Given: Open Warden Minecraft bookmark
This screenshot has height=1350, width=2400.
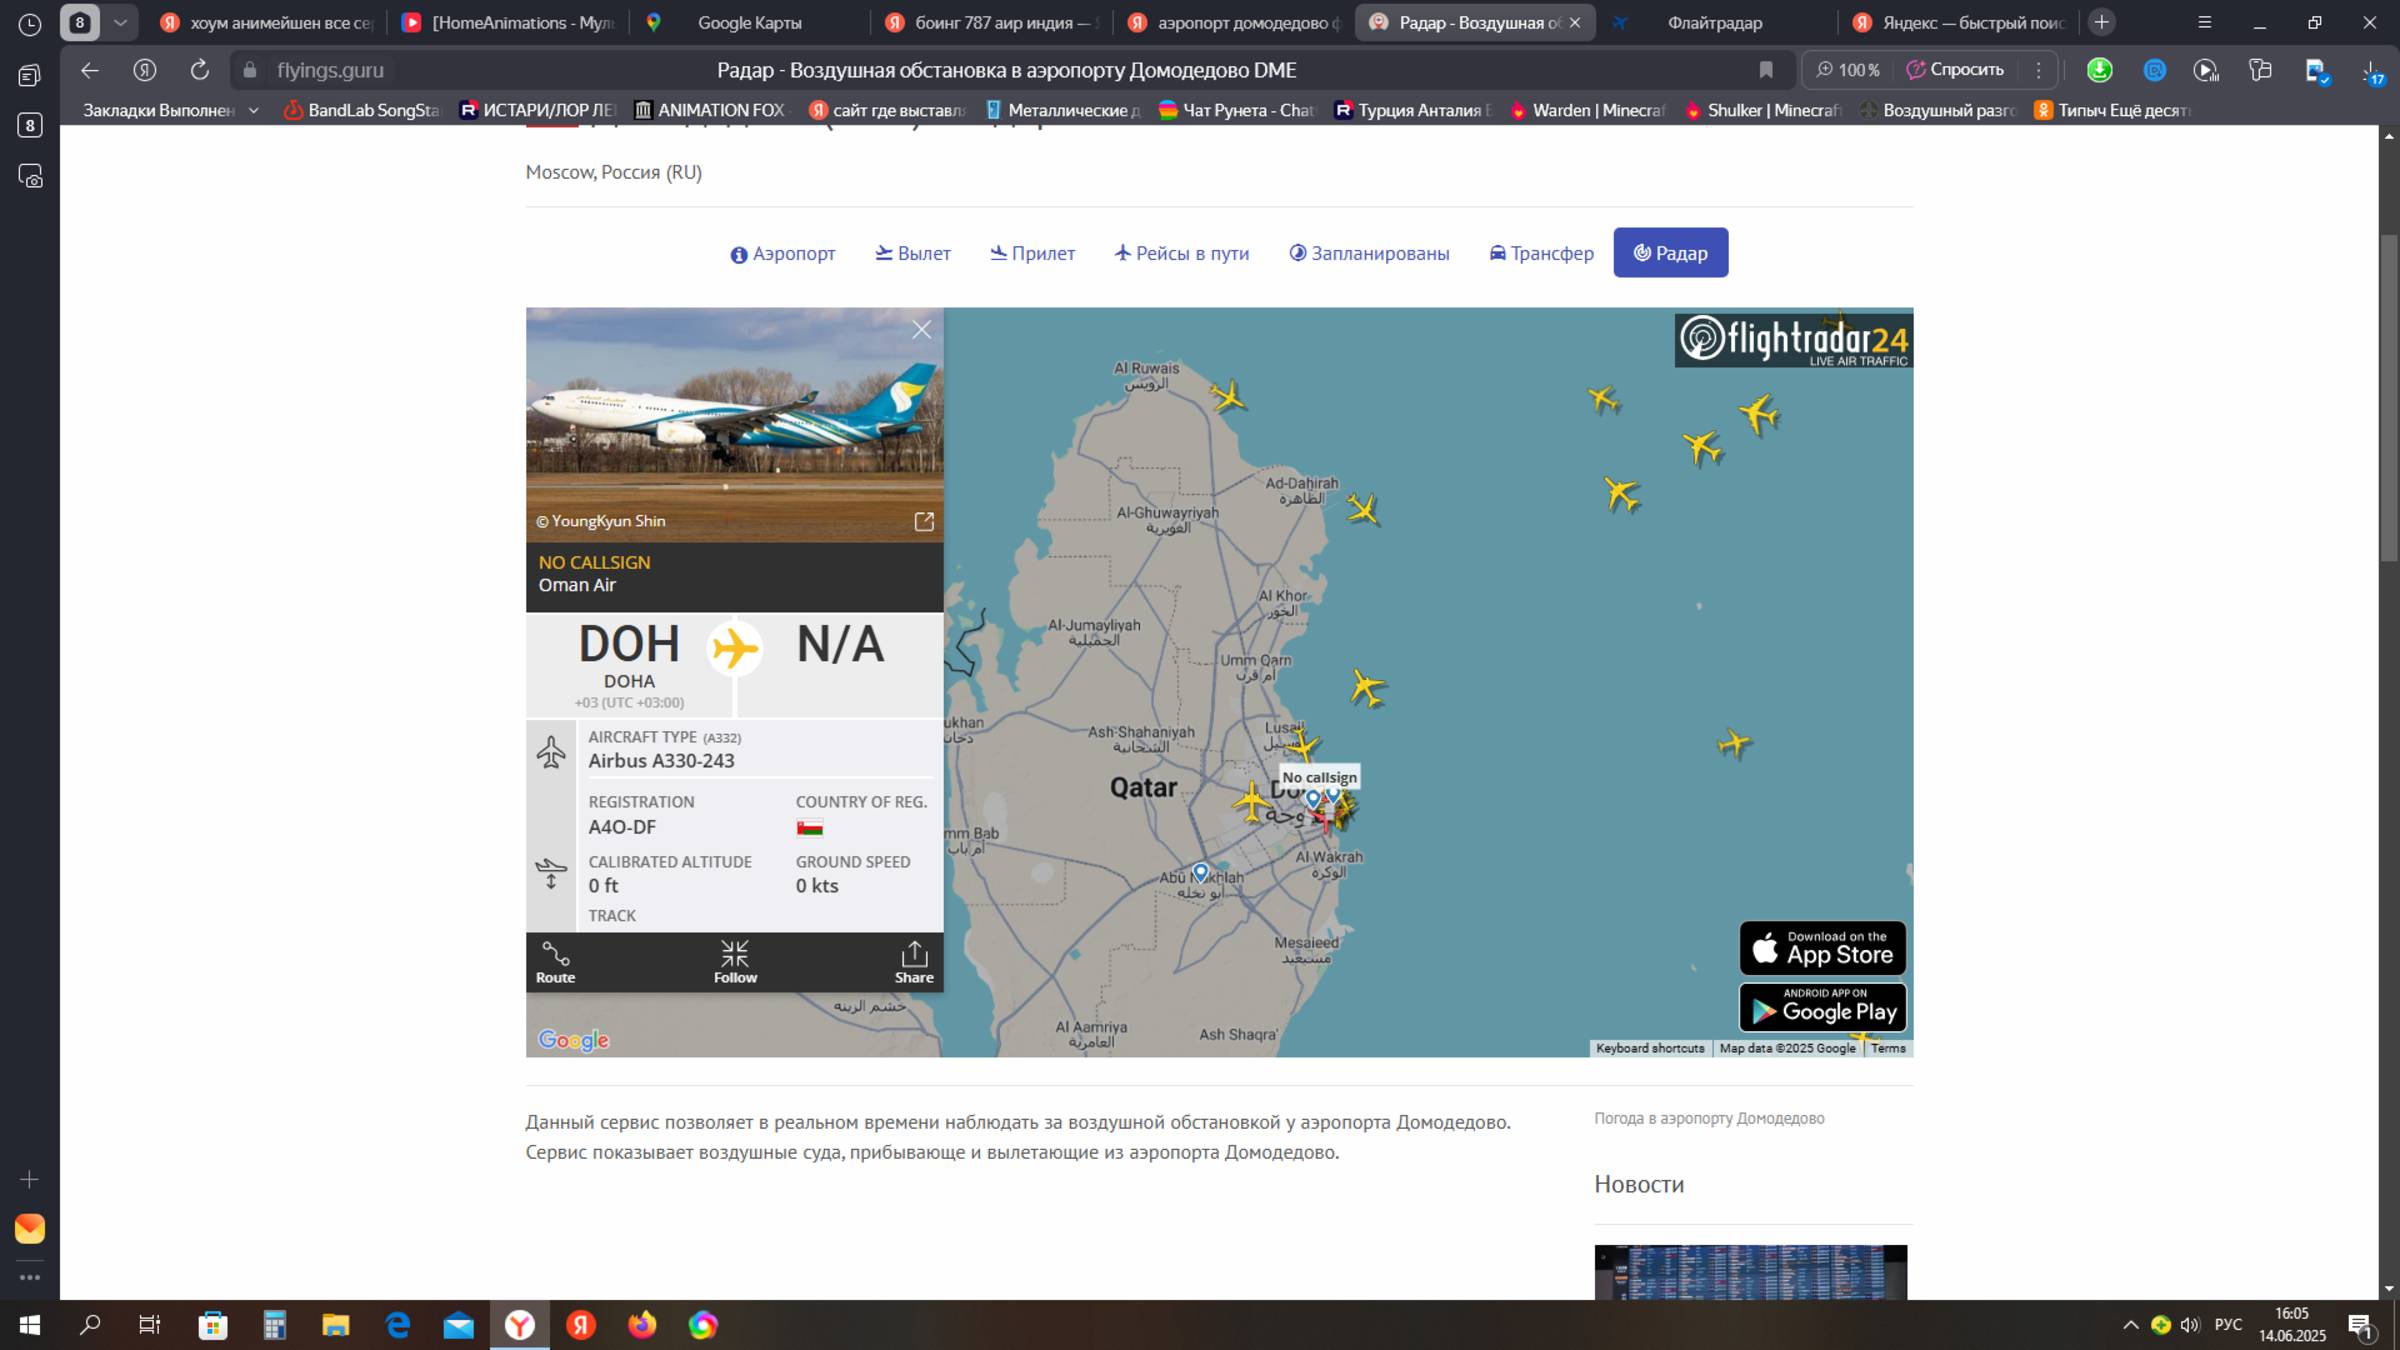Looking at the screenshot, I should 1587,110.
